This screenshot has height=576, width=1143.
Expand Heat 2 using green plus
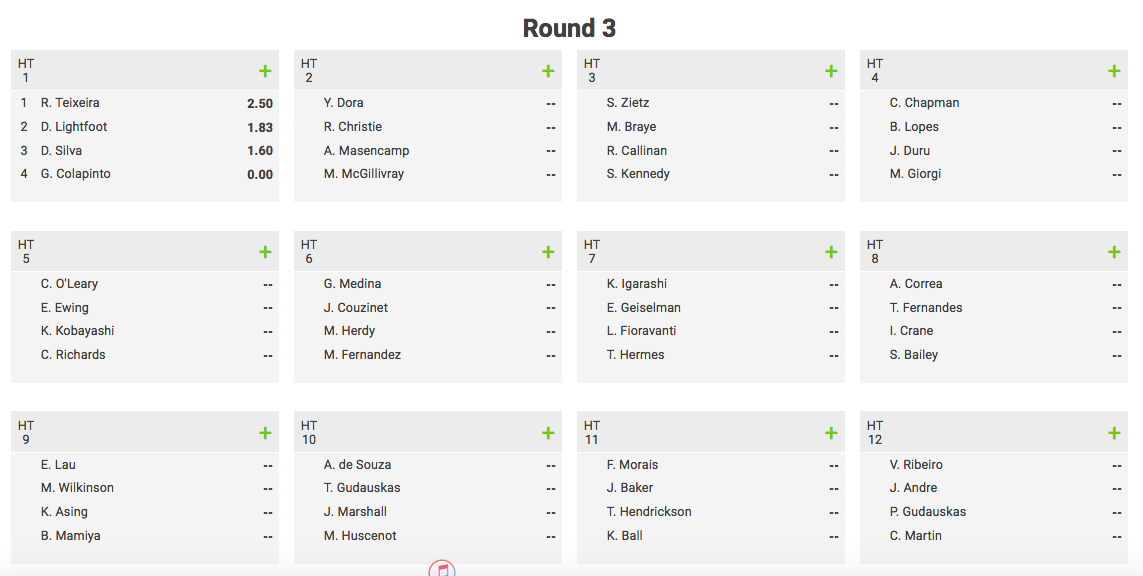point(548,71)
